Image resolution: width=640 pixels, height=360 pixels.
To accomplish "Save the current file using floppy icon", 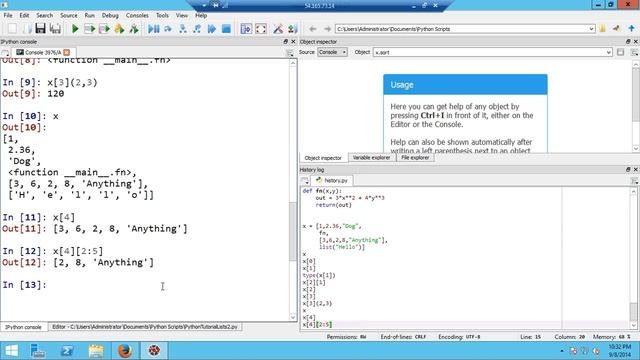I will point(40,29).
